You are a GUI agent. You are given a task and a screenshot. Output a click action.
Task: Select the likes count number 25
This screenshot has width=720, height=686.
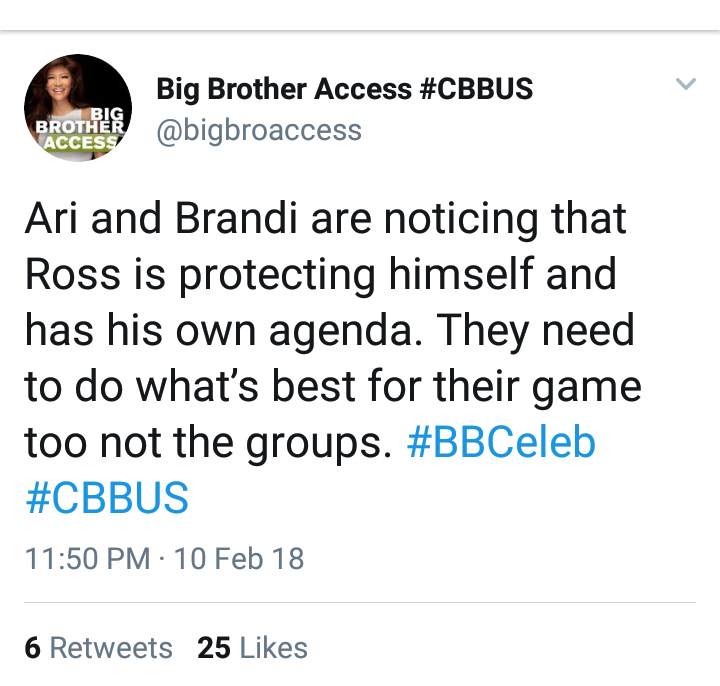pyautogui.click(x=214, y=648)
